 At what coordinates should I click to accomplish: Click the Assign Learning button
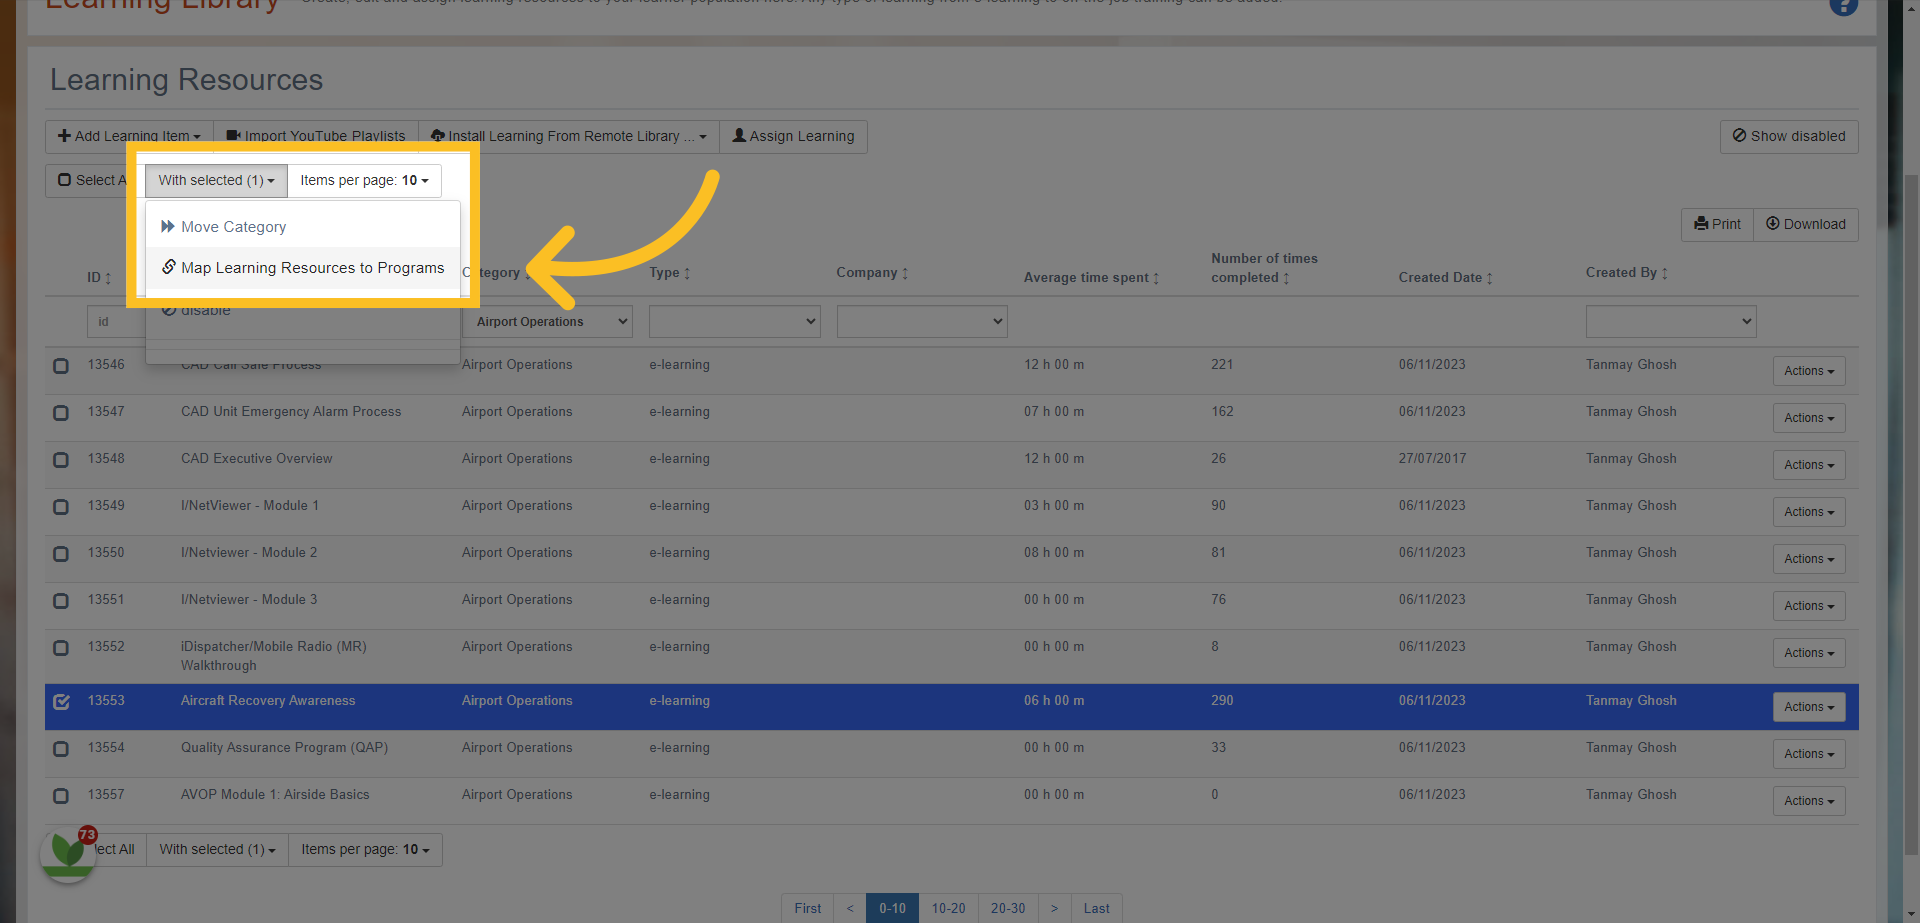[793, 136]
